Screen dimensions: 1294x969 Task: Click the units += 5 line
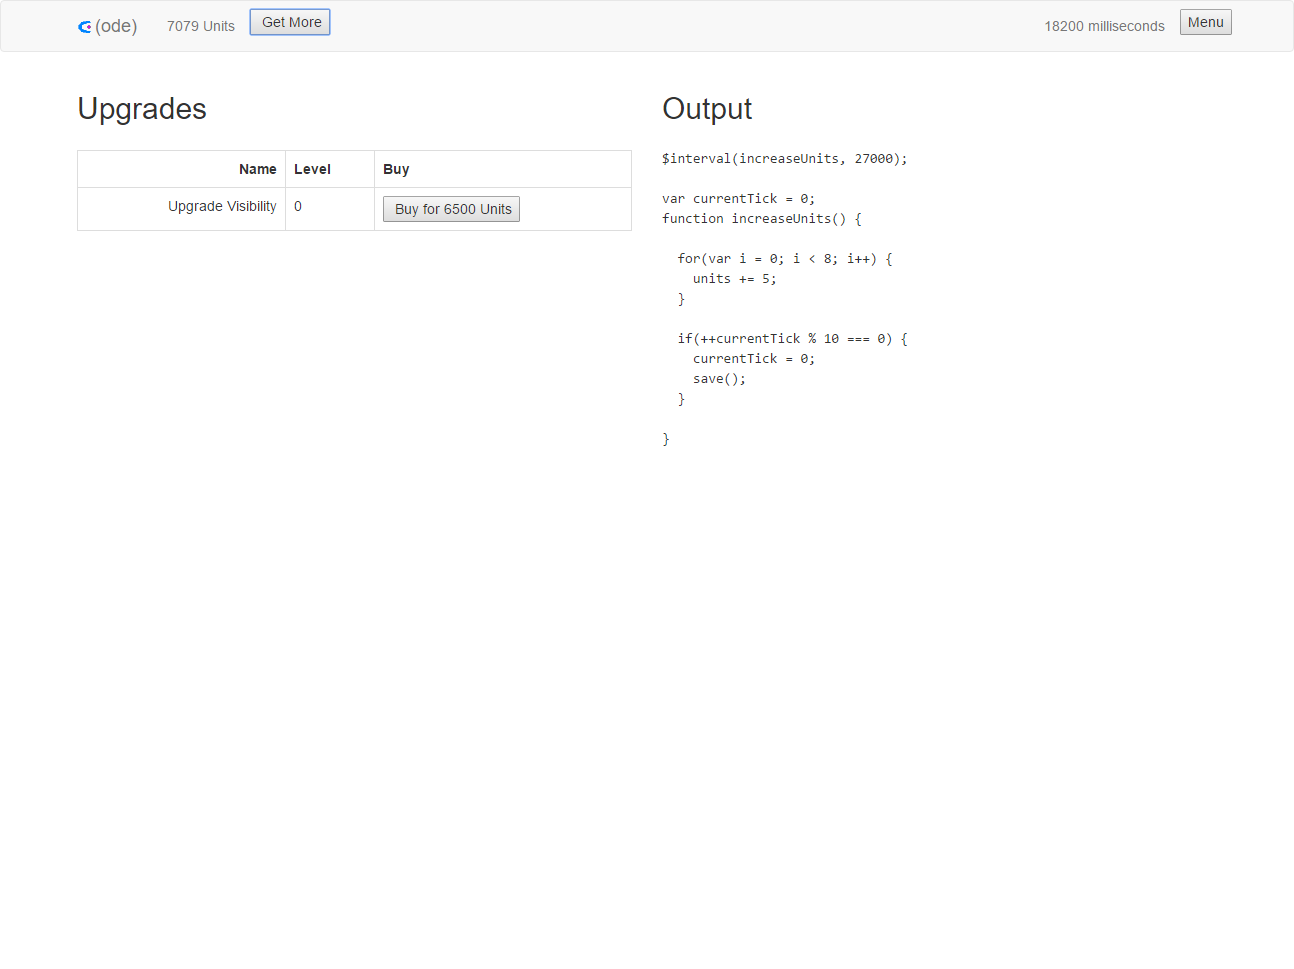pyautogui.click(x=735, y=279)
